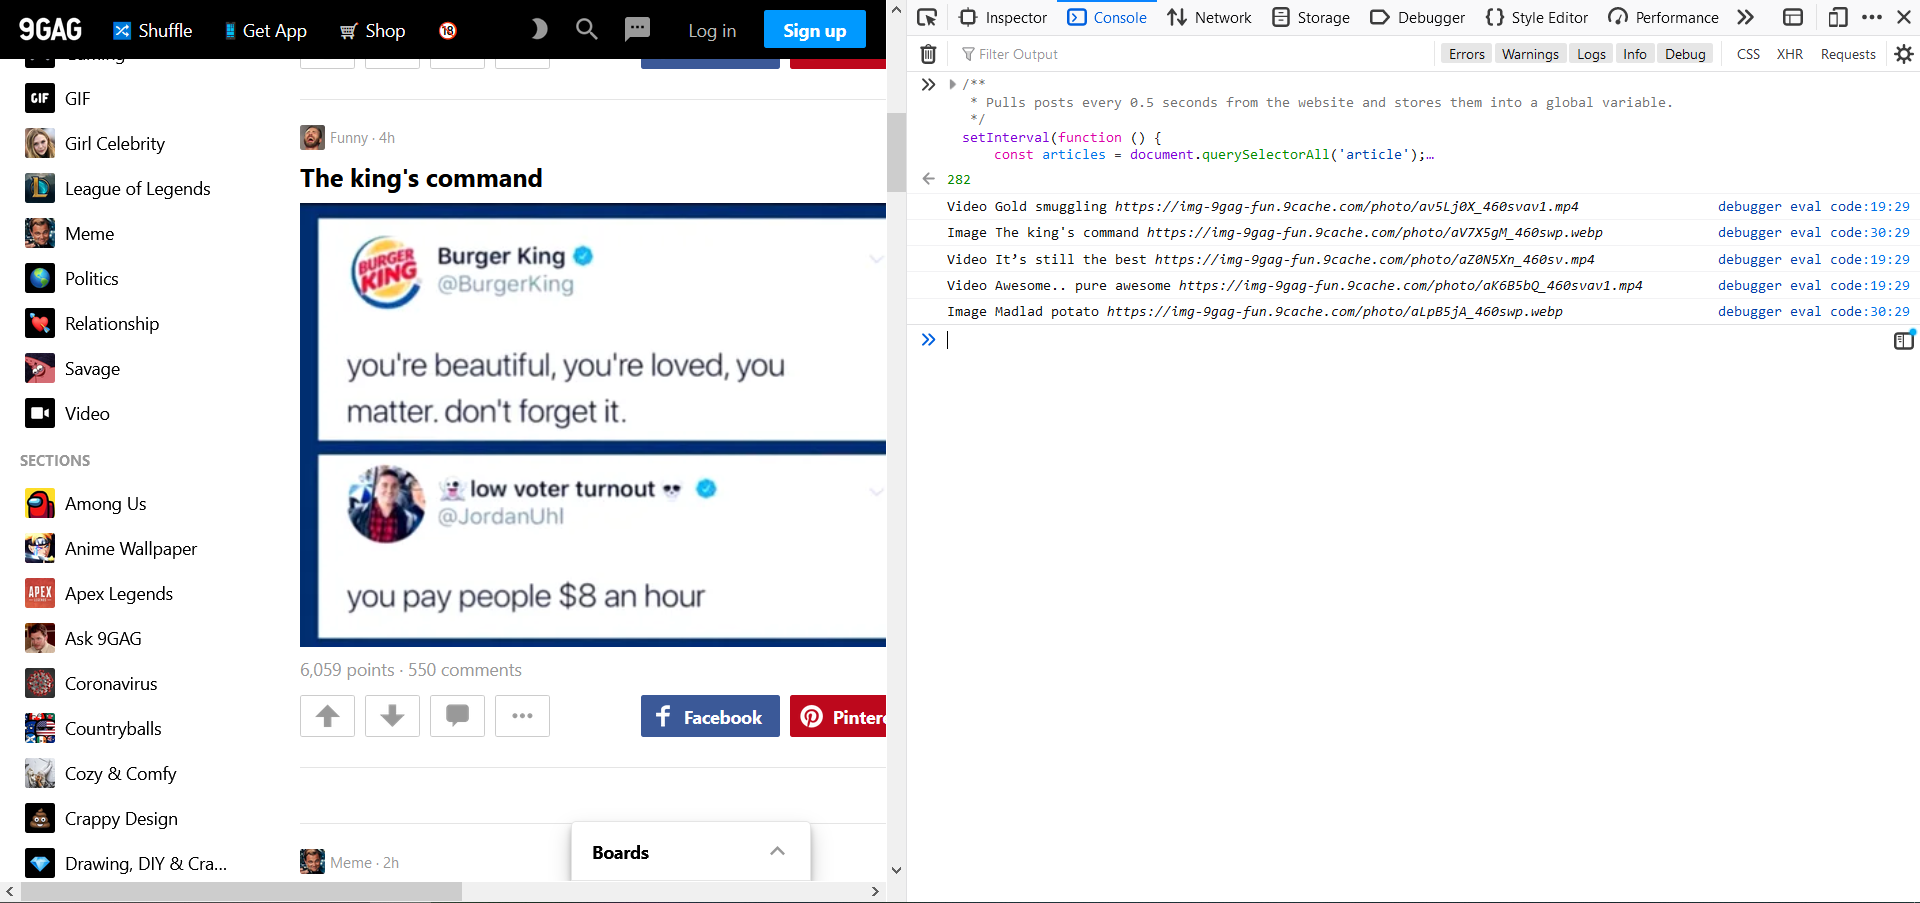Viewport: 1920px width, 903px height.
Task: Share post on Facebook
Action: (710, 716)
